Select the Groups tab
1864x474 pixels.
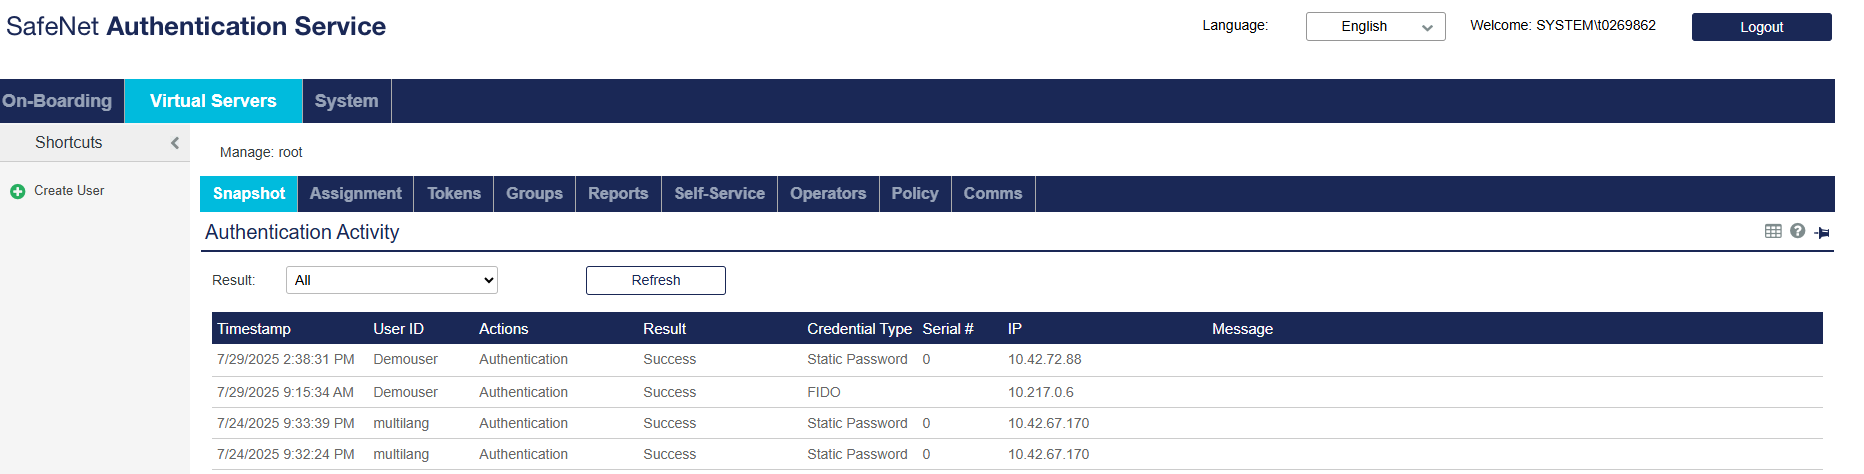pyautogui.click(x=534, y=194)
